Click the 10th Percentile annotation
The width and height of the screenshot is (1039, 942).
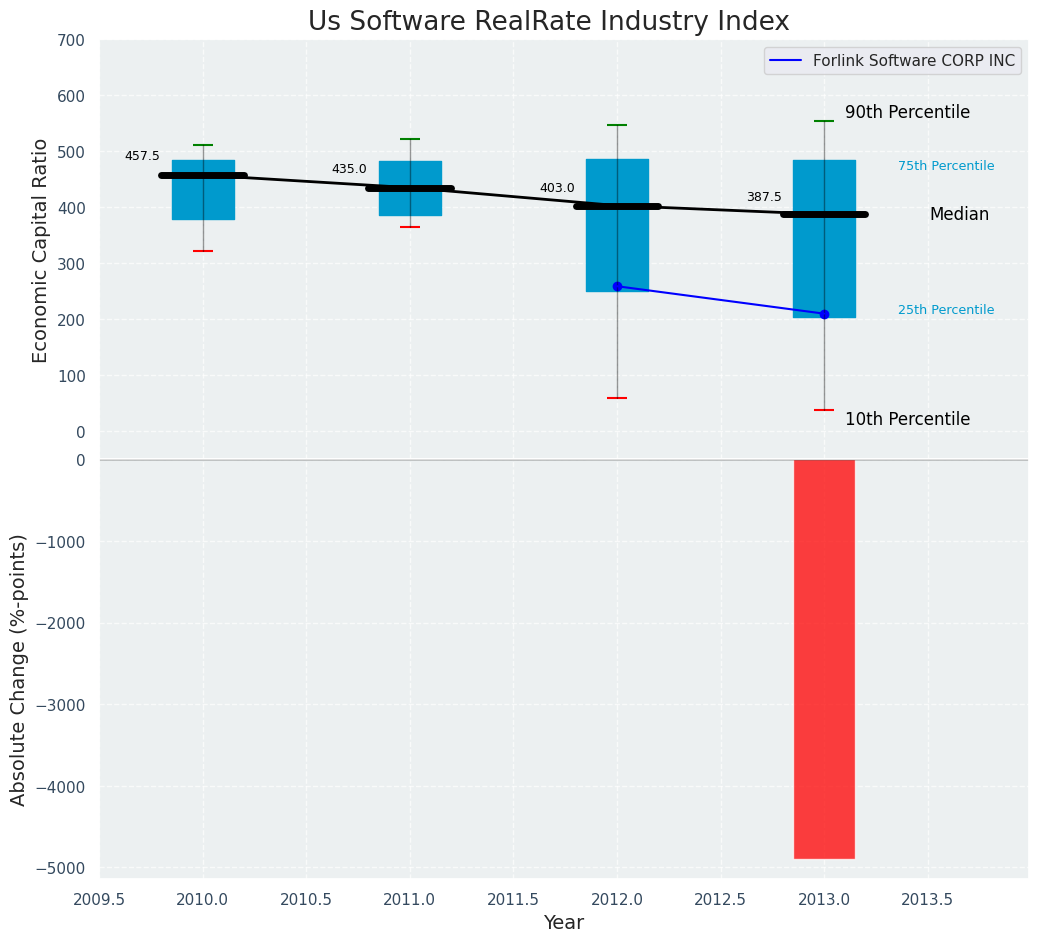point(907,419)
